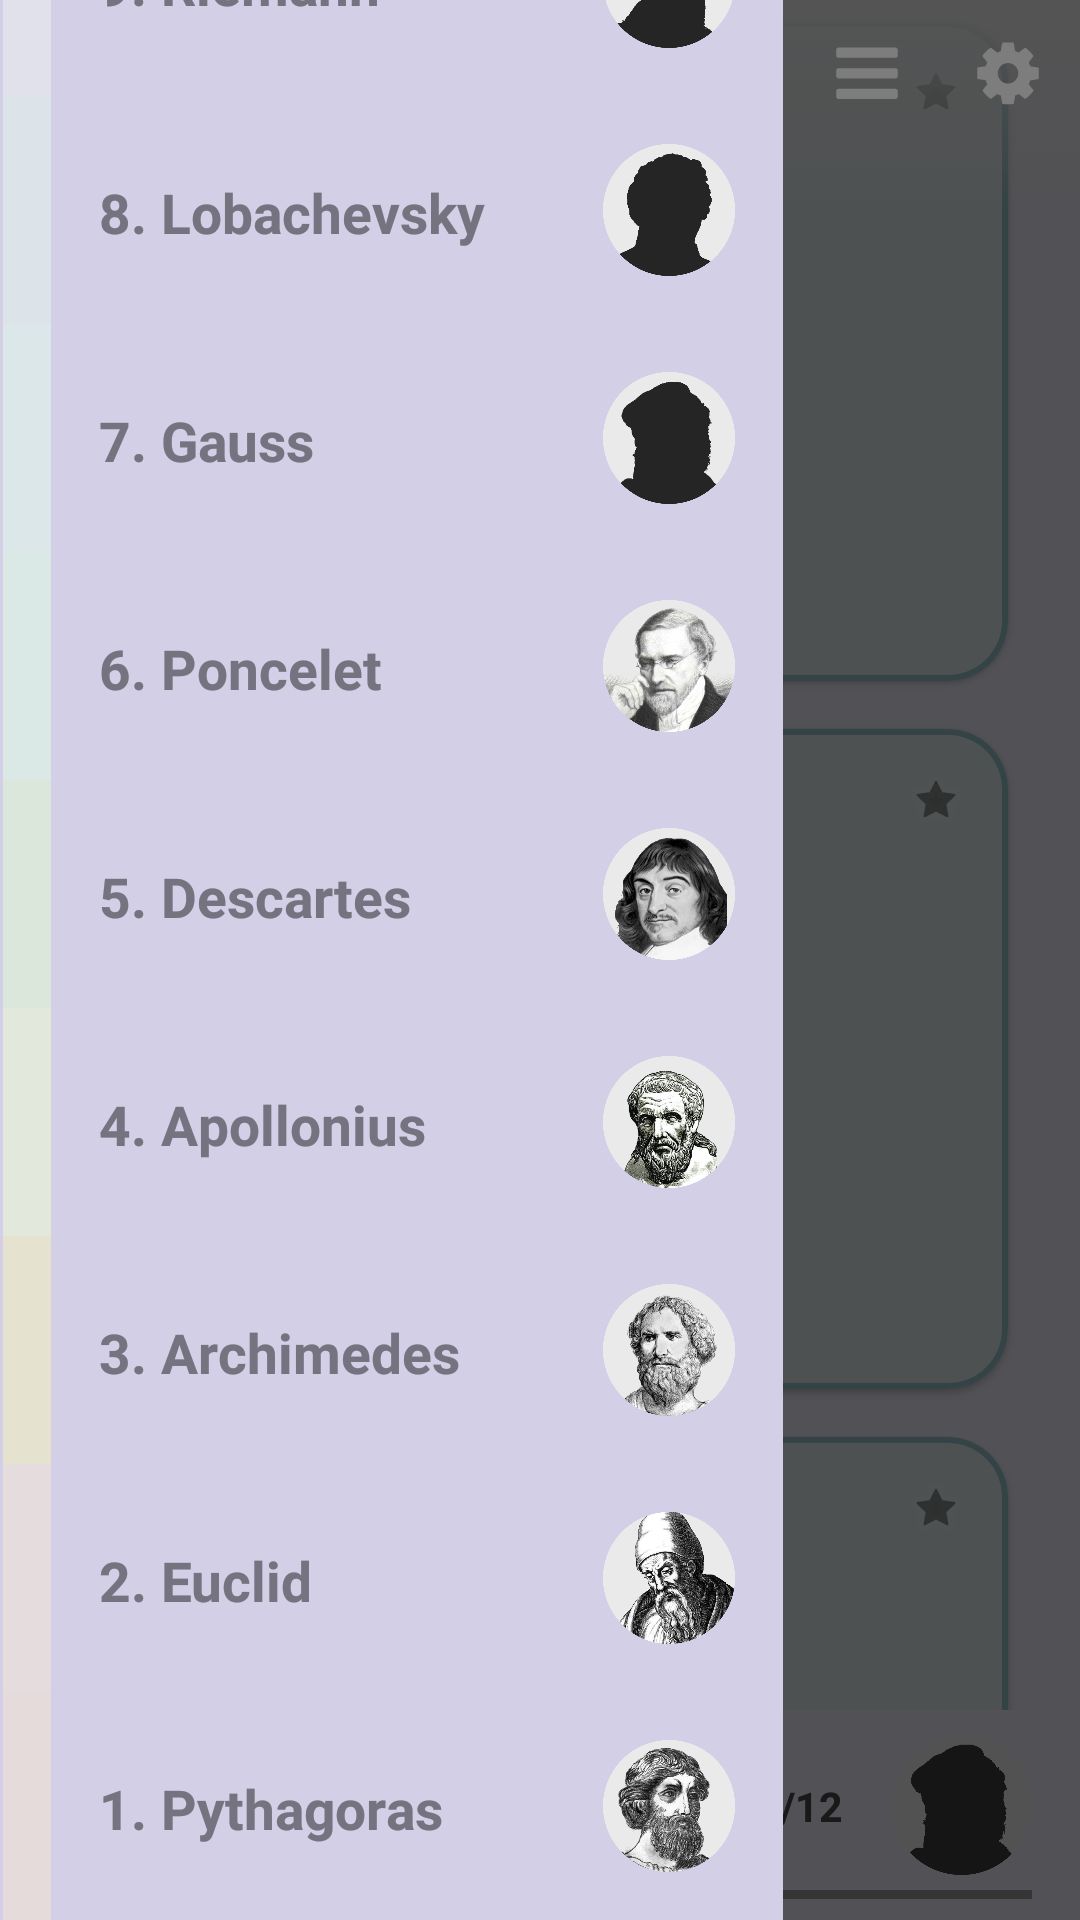This screenshot has width=1080, height=1920.
Task: Open '8. Lobachevsky' from the list
Action: [x=292, y=214]
